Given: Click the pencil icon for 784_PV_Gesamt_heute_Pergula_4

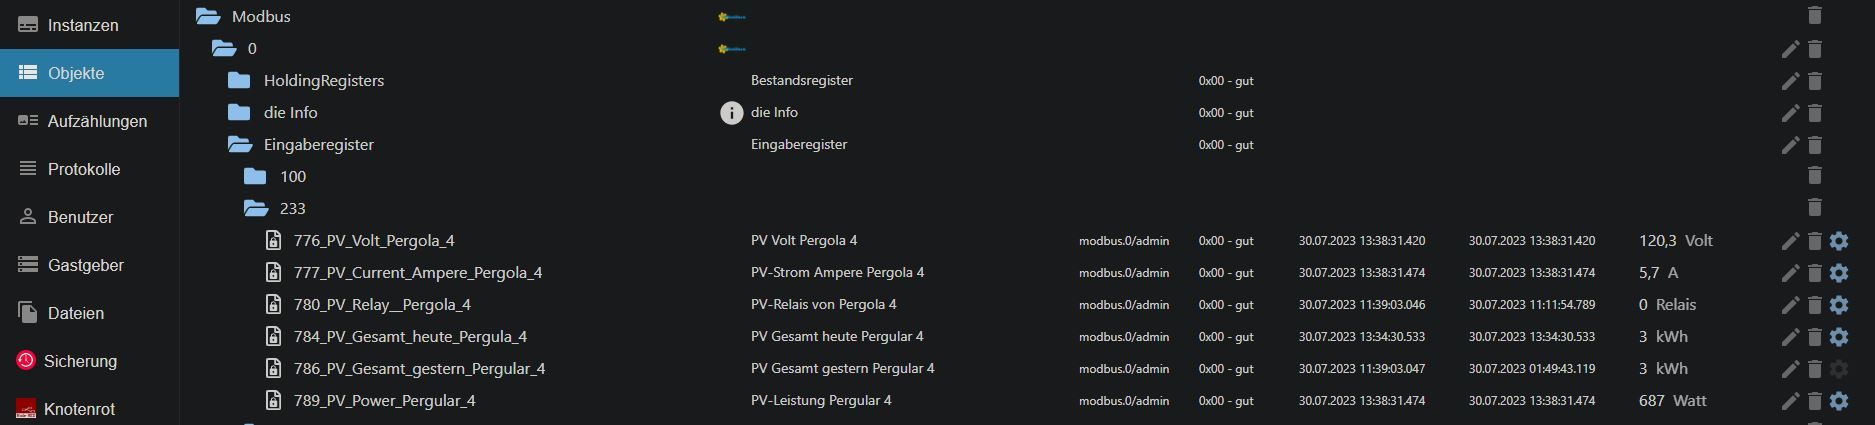Looking at the screenshot, I should [x=1790, y=337].
